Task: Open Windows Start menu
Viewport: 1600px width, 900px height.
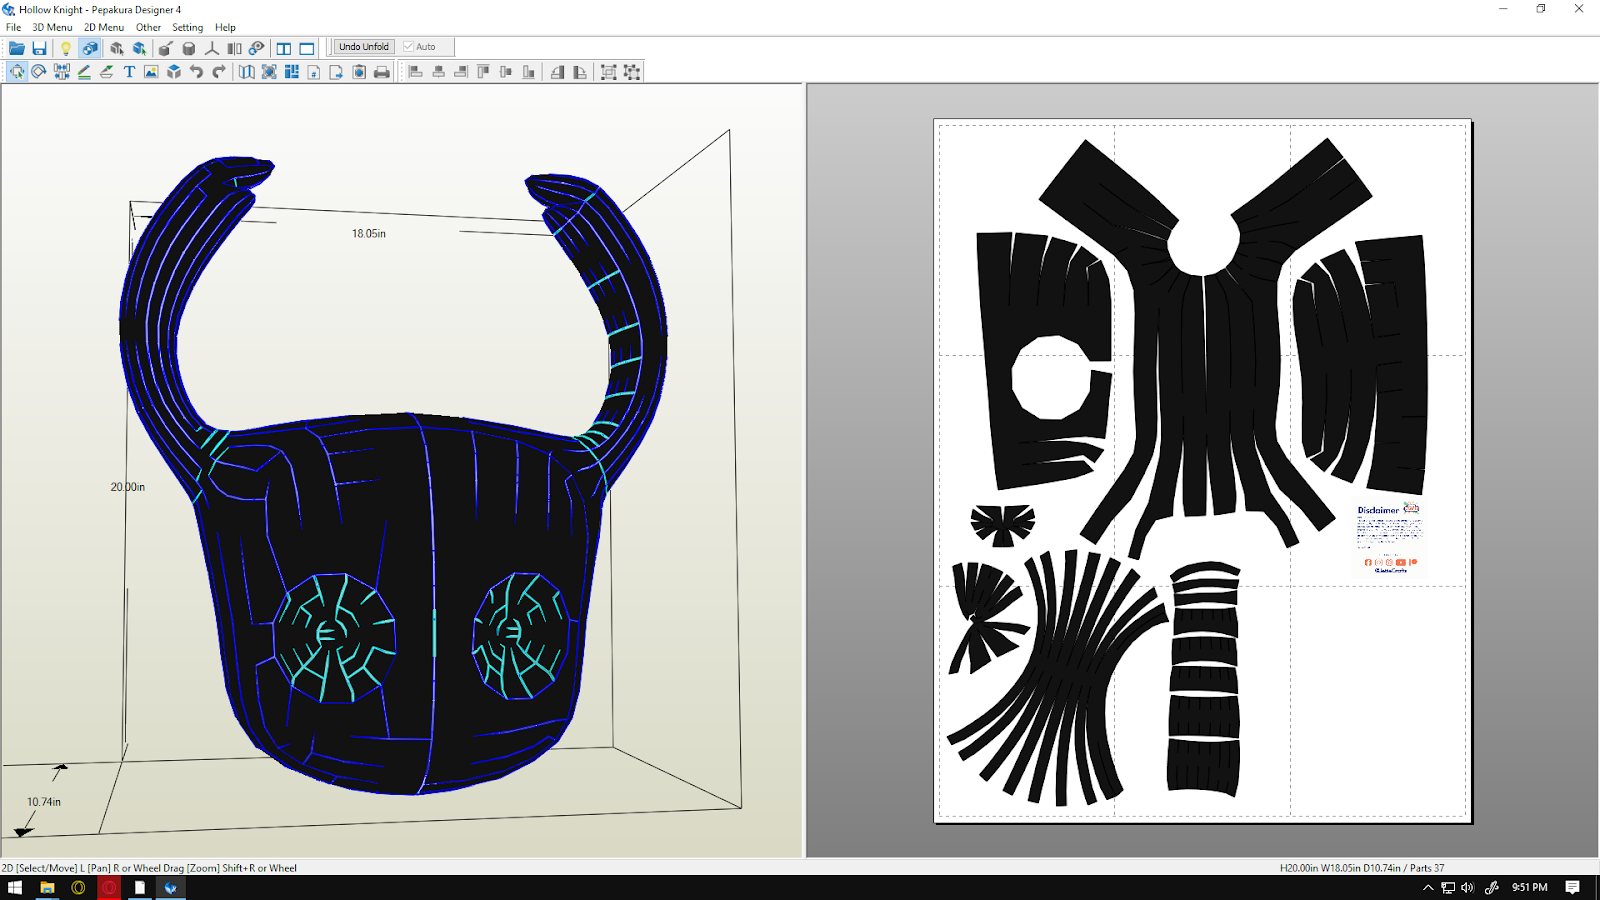Action: 15,887
